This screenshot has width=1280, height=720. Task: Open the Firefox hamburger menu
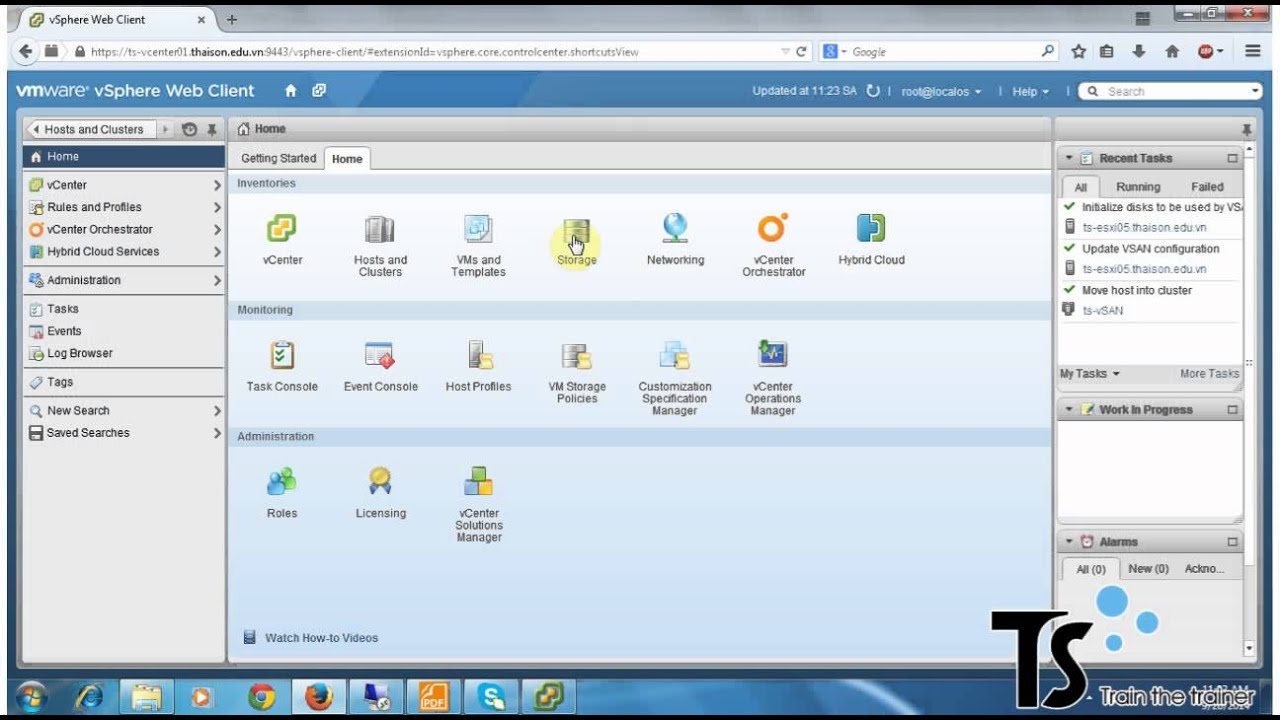pyautogui.click(x=1252, y=51)
